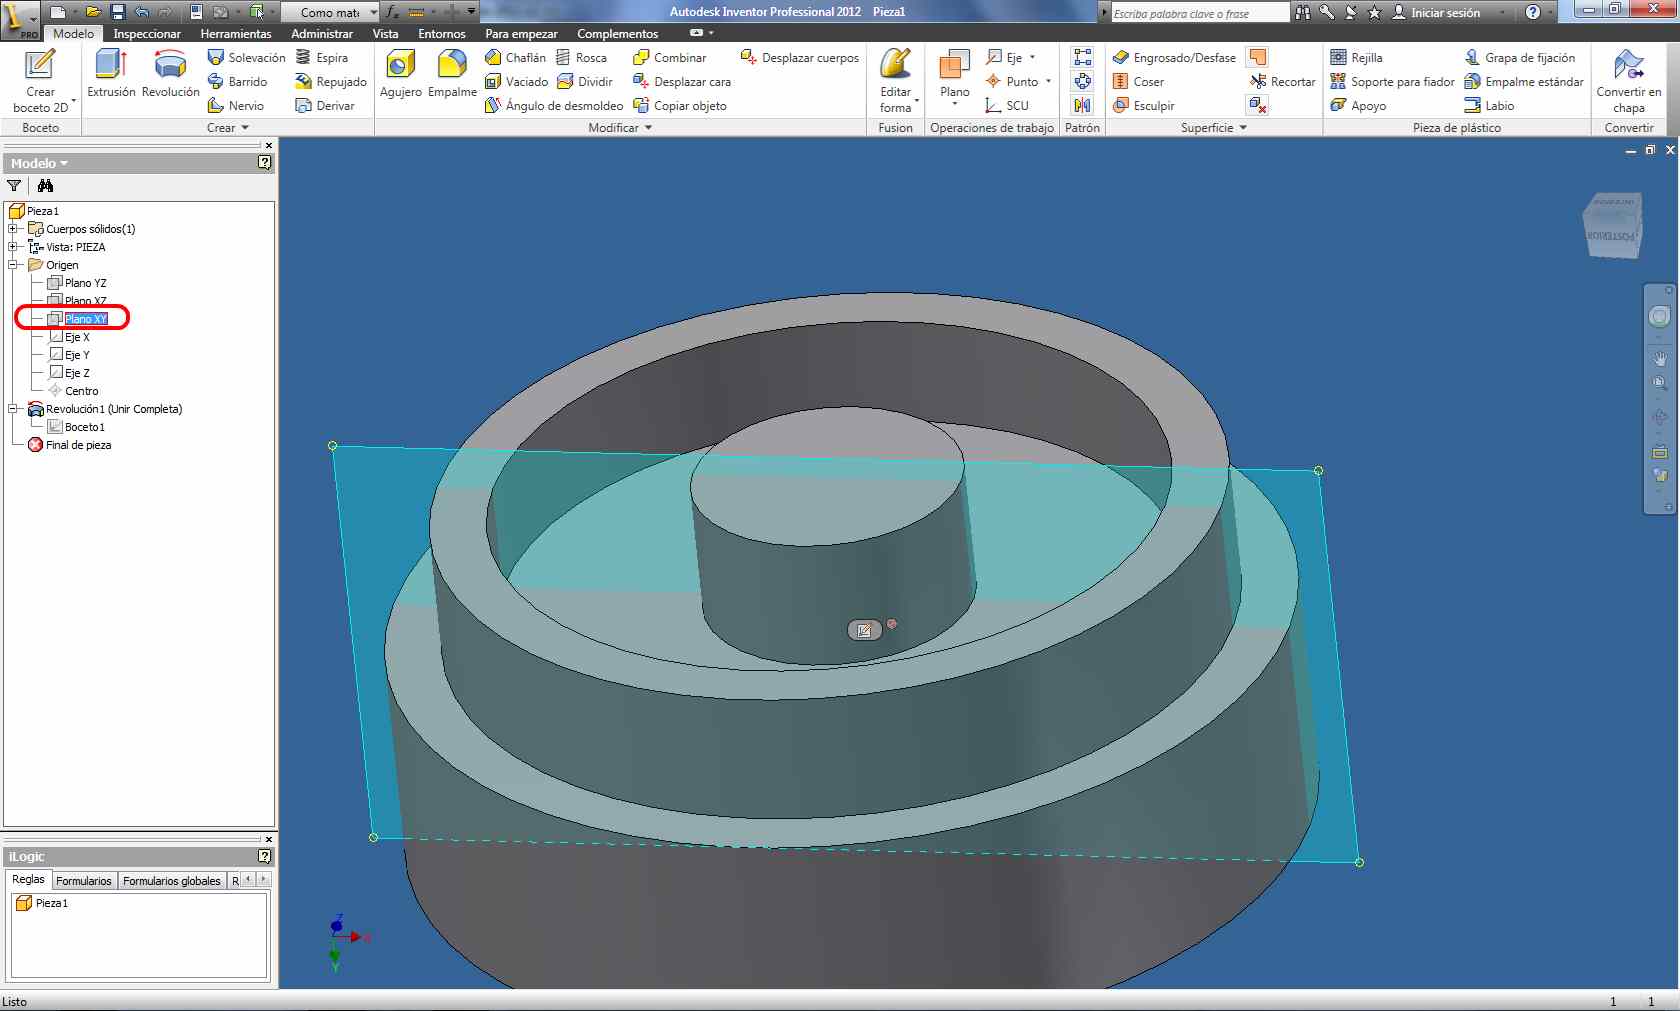Click the Derivar tool
Image resolution: width=1680 pixels, height=1011 pixels.
tap(325, 106)
